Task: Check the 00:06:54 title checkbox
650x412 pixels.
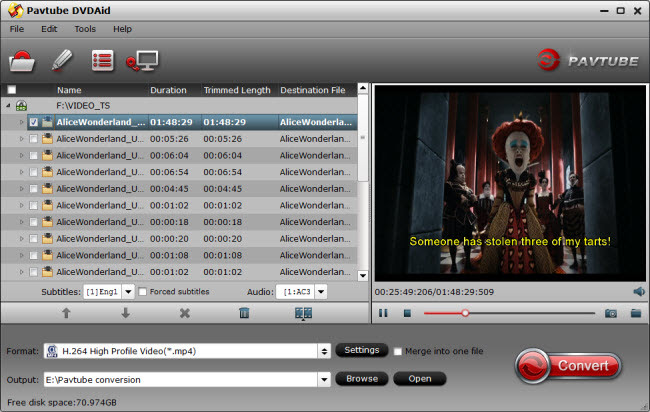Action: [x=34, y=172]
